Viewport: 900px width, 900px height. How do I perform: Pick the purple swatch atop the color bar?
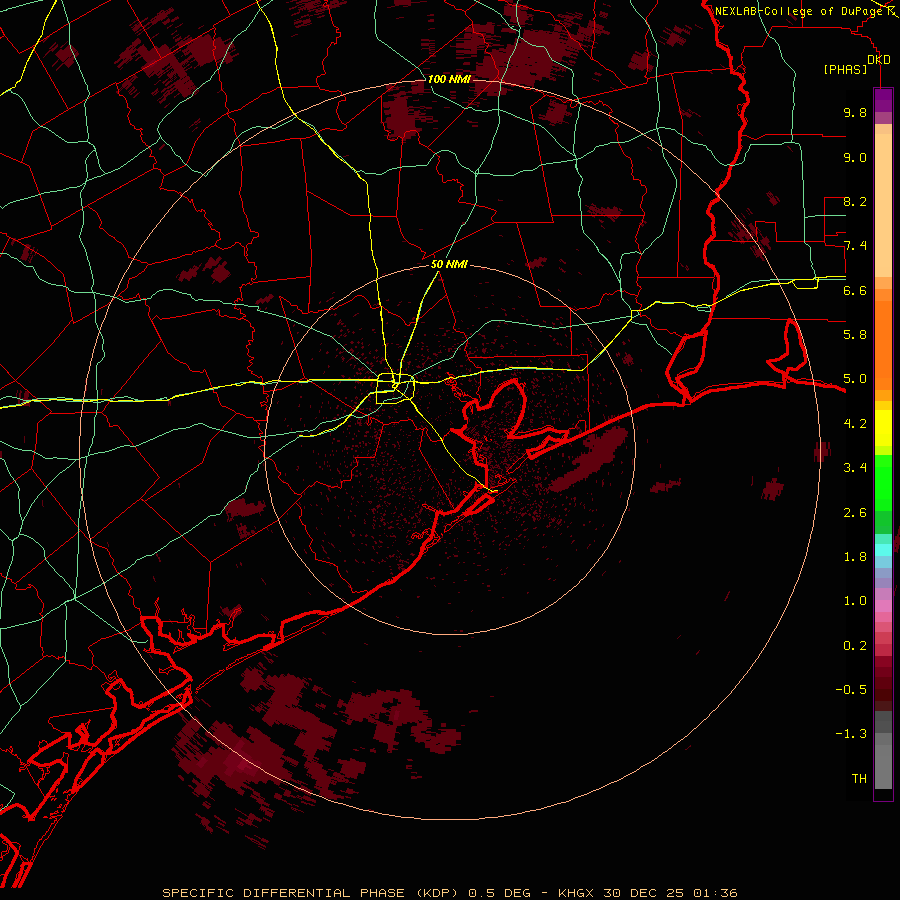coord(883,100)
